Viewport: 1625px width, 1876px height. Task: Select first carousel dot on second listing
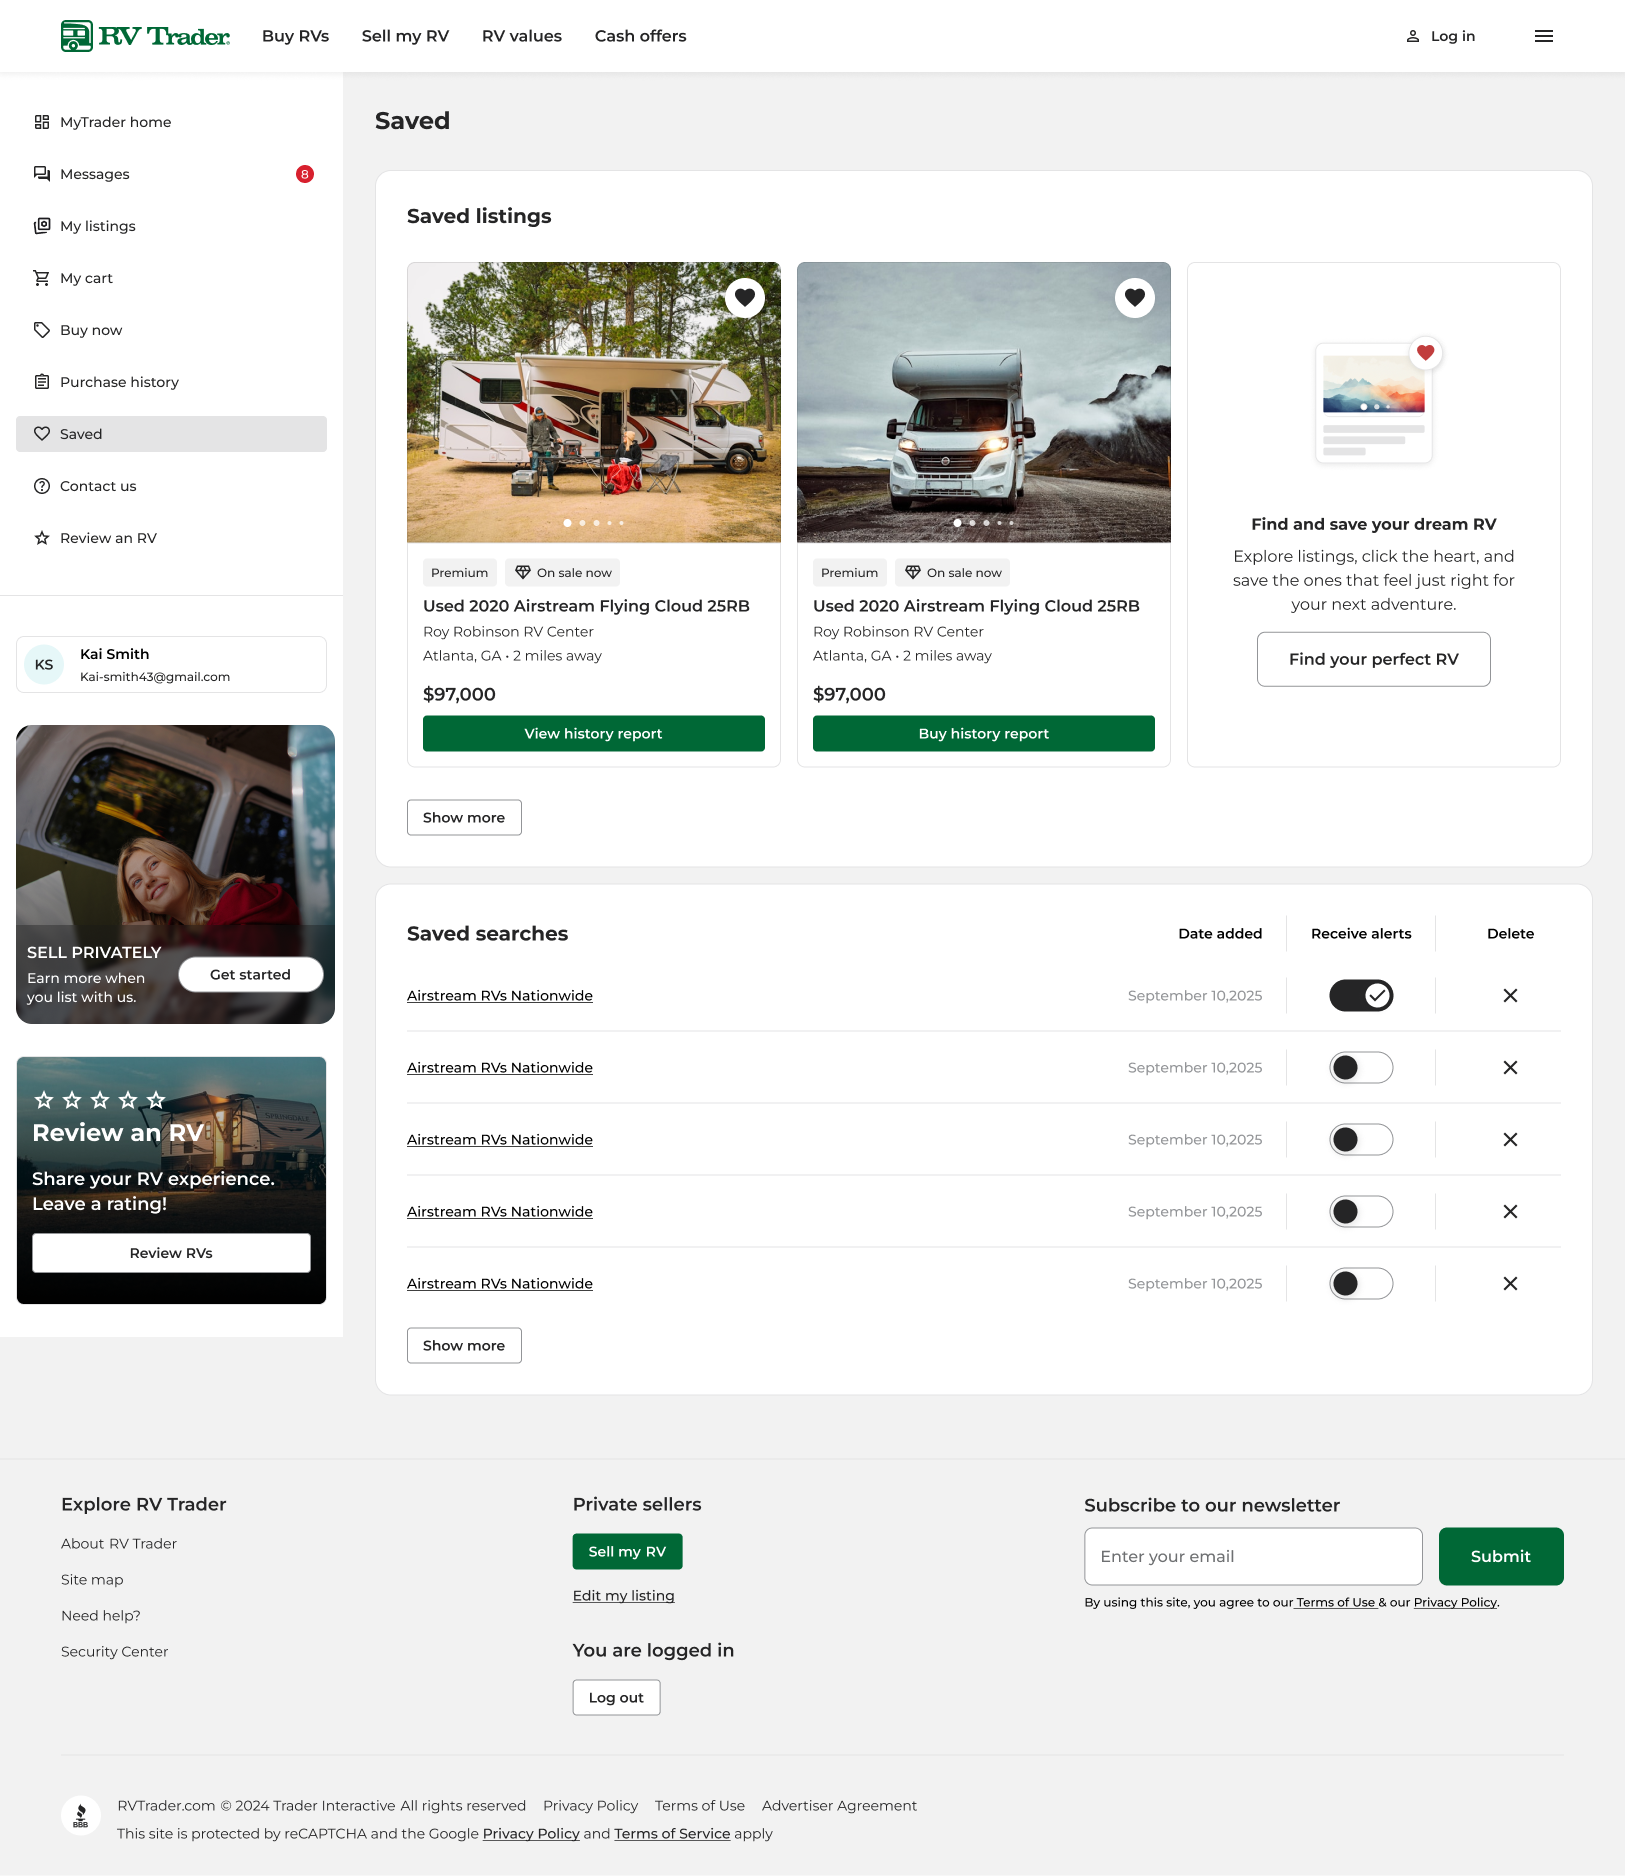click(x=958, y=523)
